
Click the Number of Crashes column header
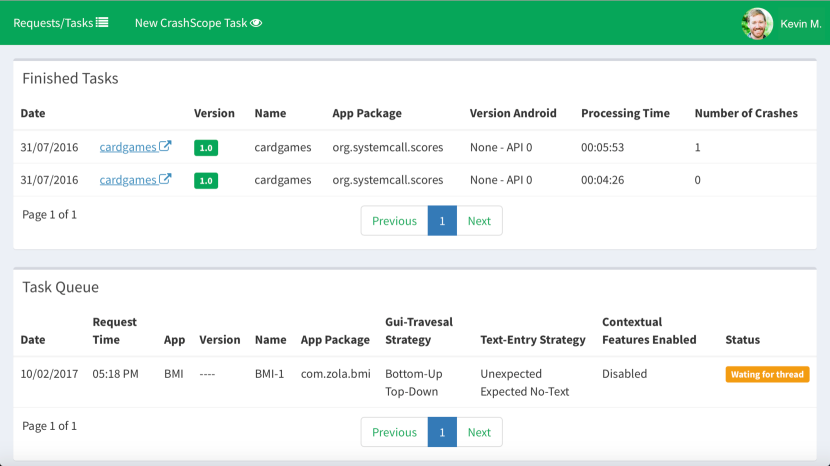[x=746, y=113]
